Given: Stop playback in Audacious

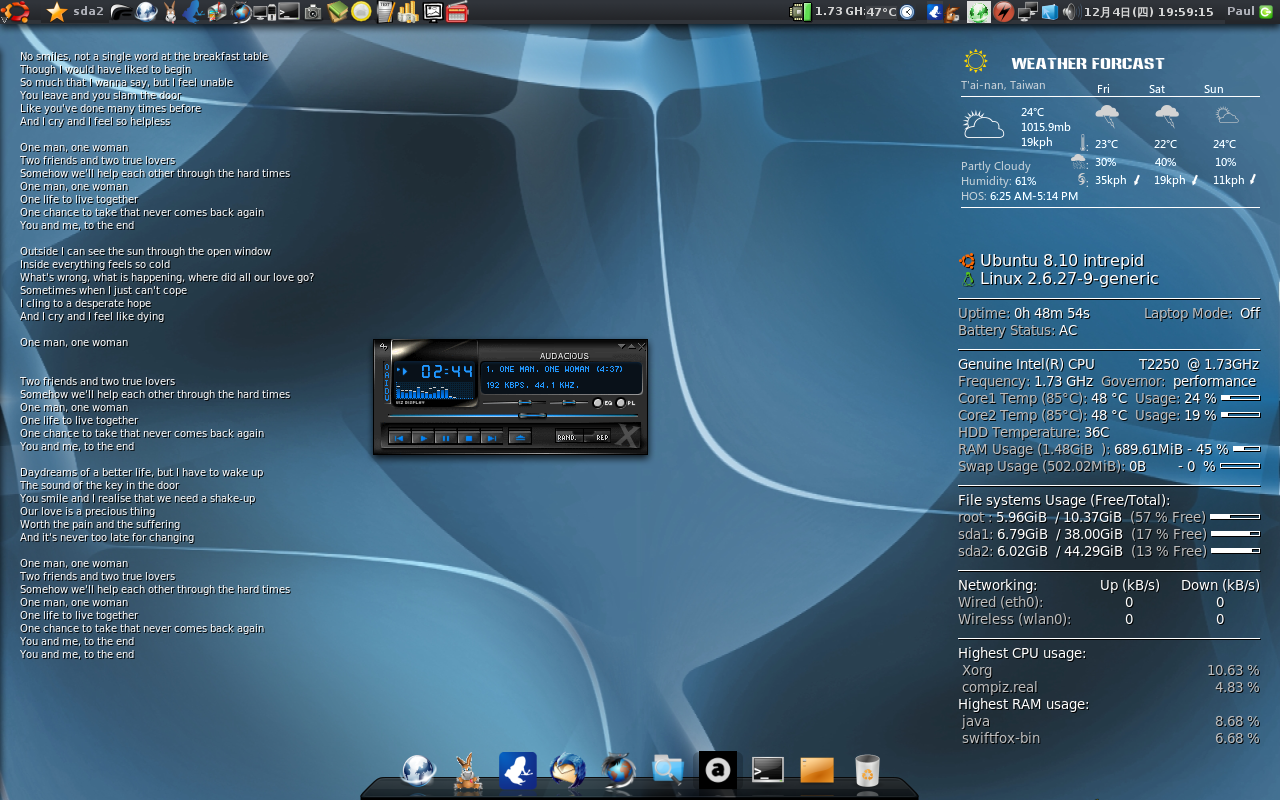Looking at the screenshot, I should point(469,438).
